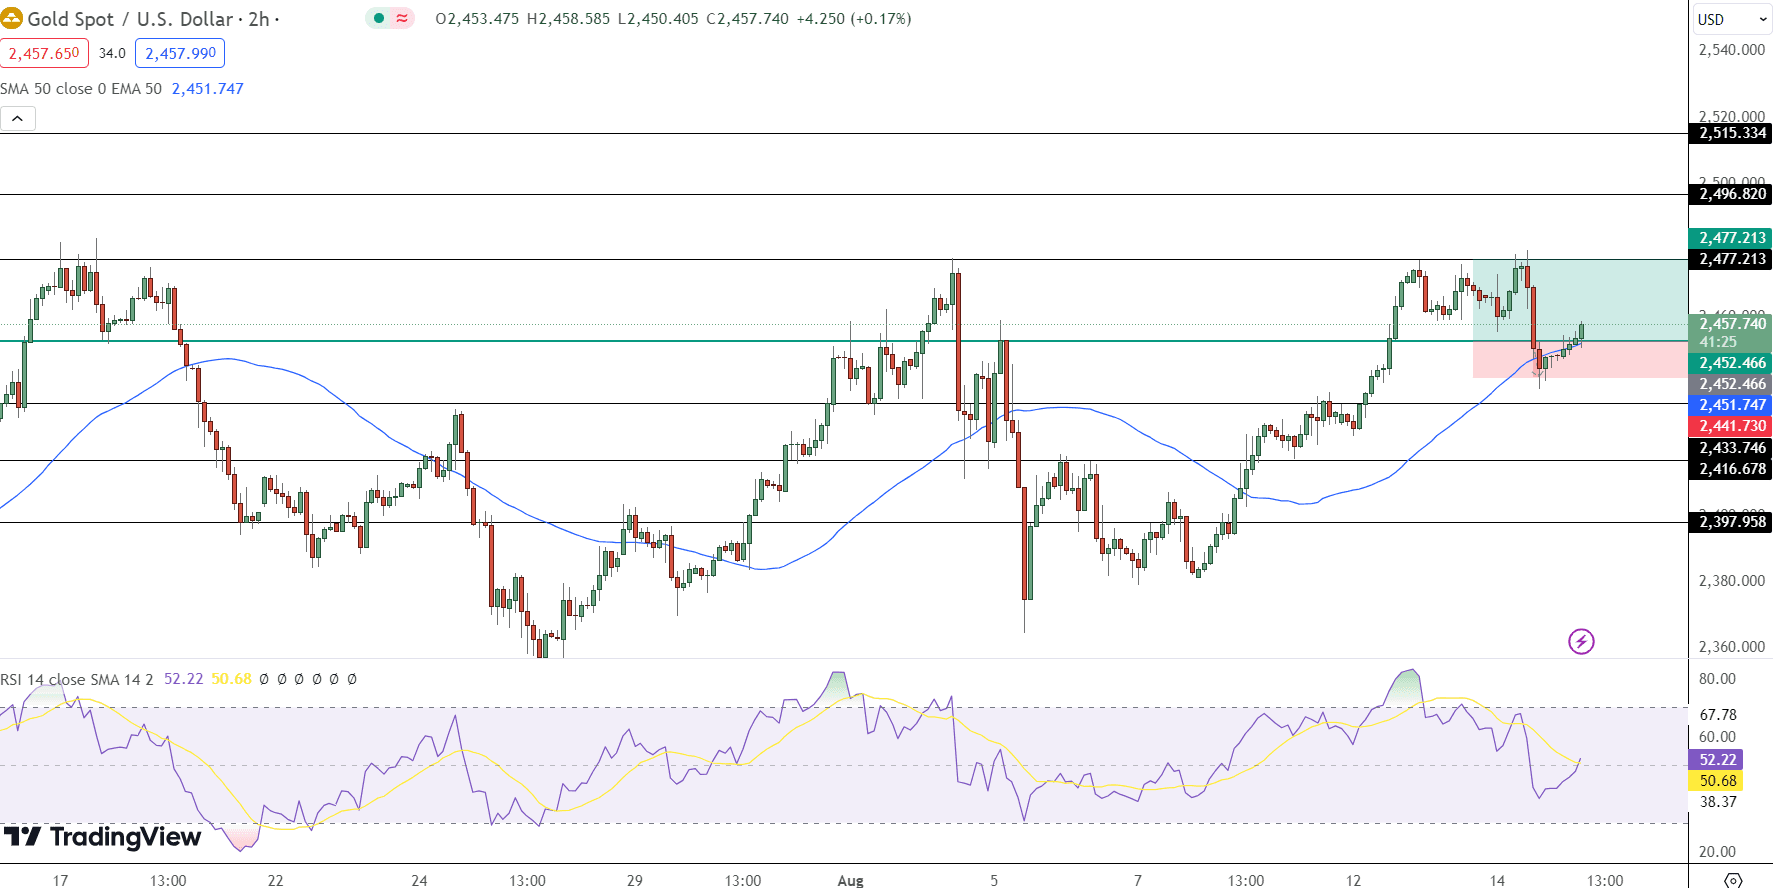Click the 34.0 spread value
Screen dimensions: 1773x888
(112, 53)
